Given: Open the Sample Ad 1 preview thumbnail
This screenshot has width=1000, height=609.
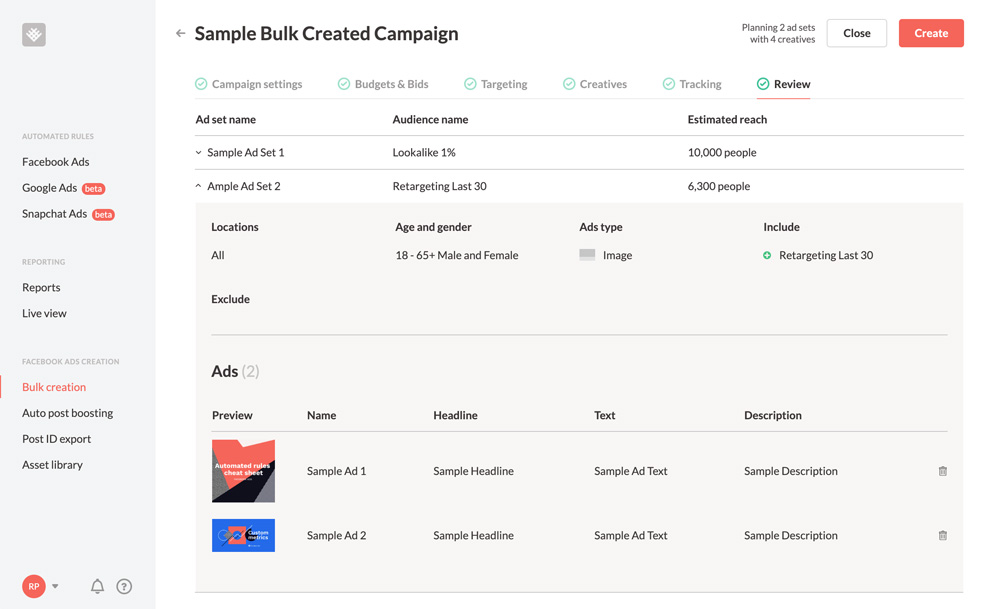Looking at the screenshot, I should tap(243, 471).
